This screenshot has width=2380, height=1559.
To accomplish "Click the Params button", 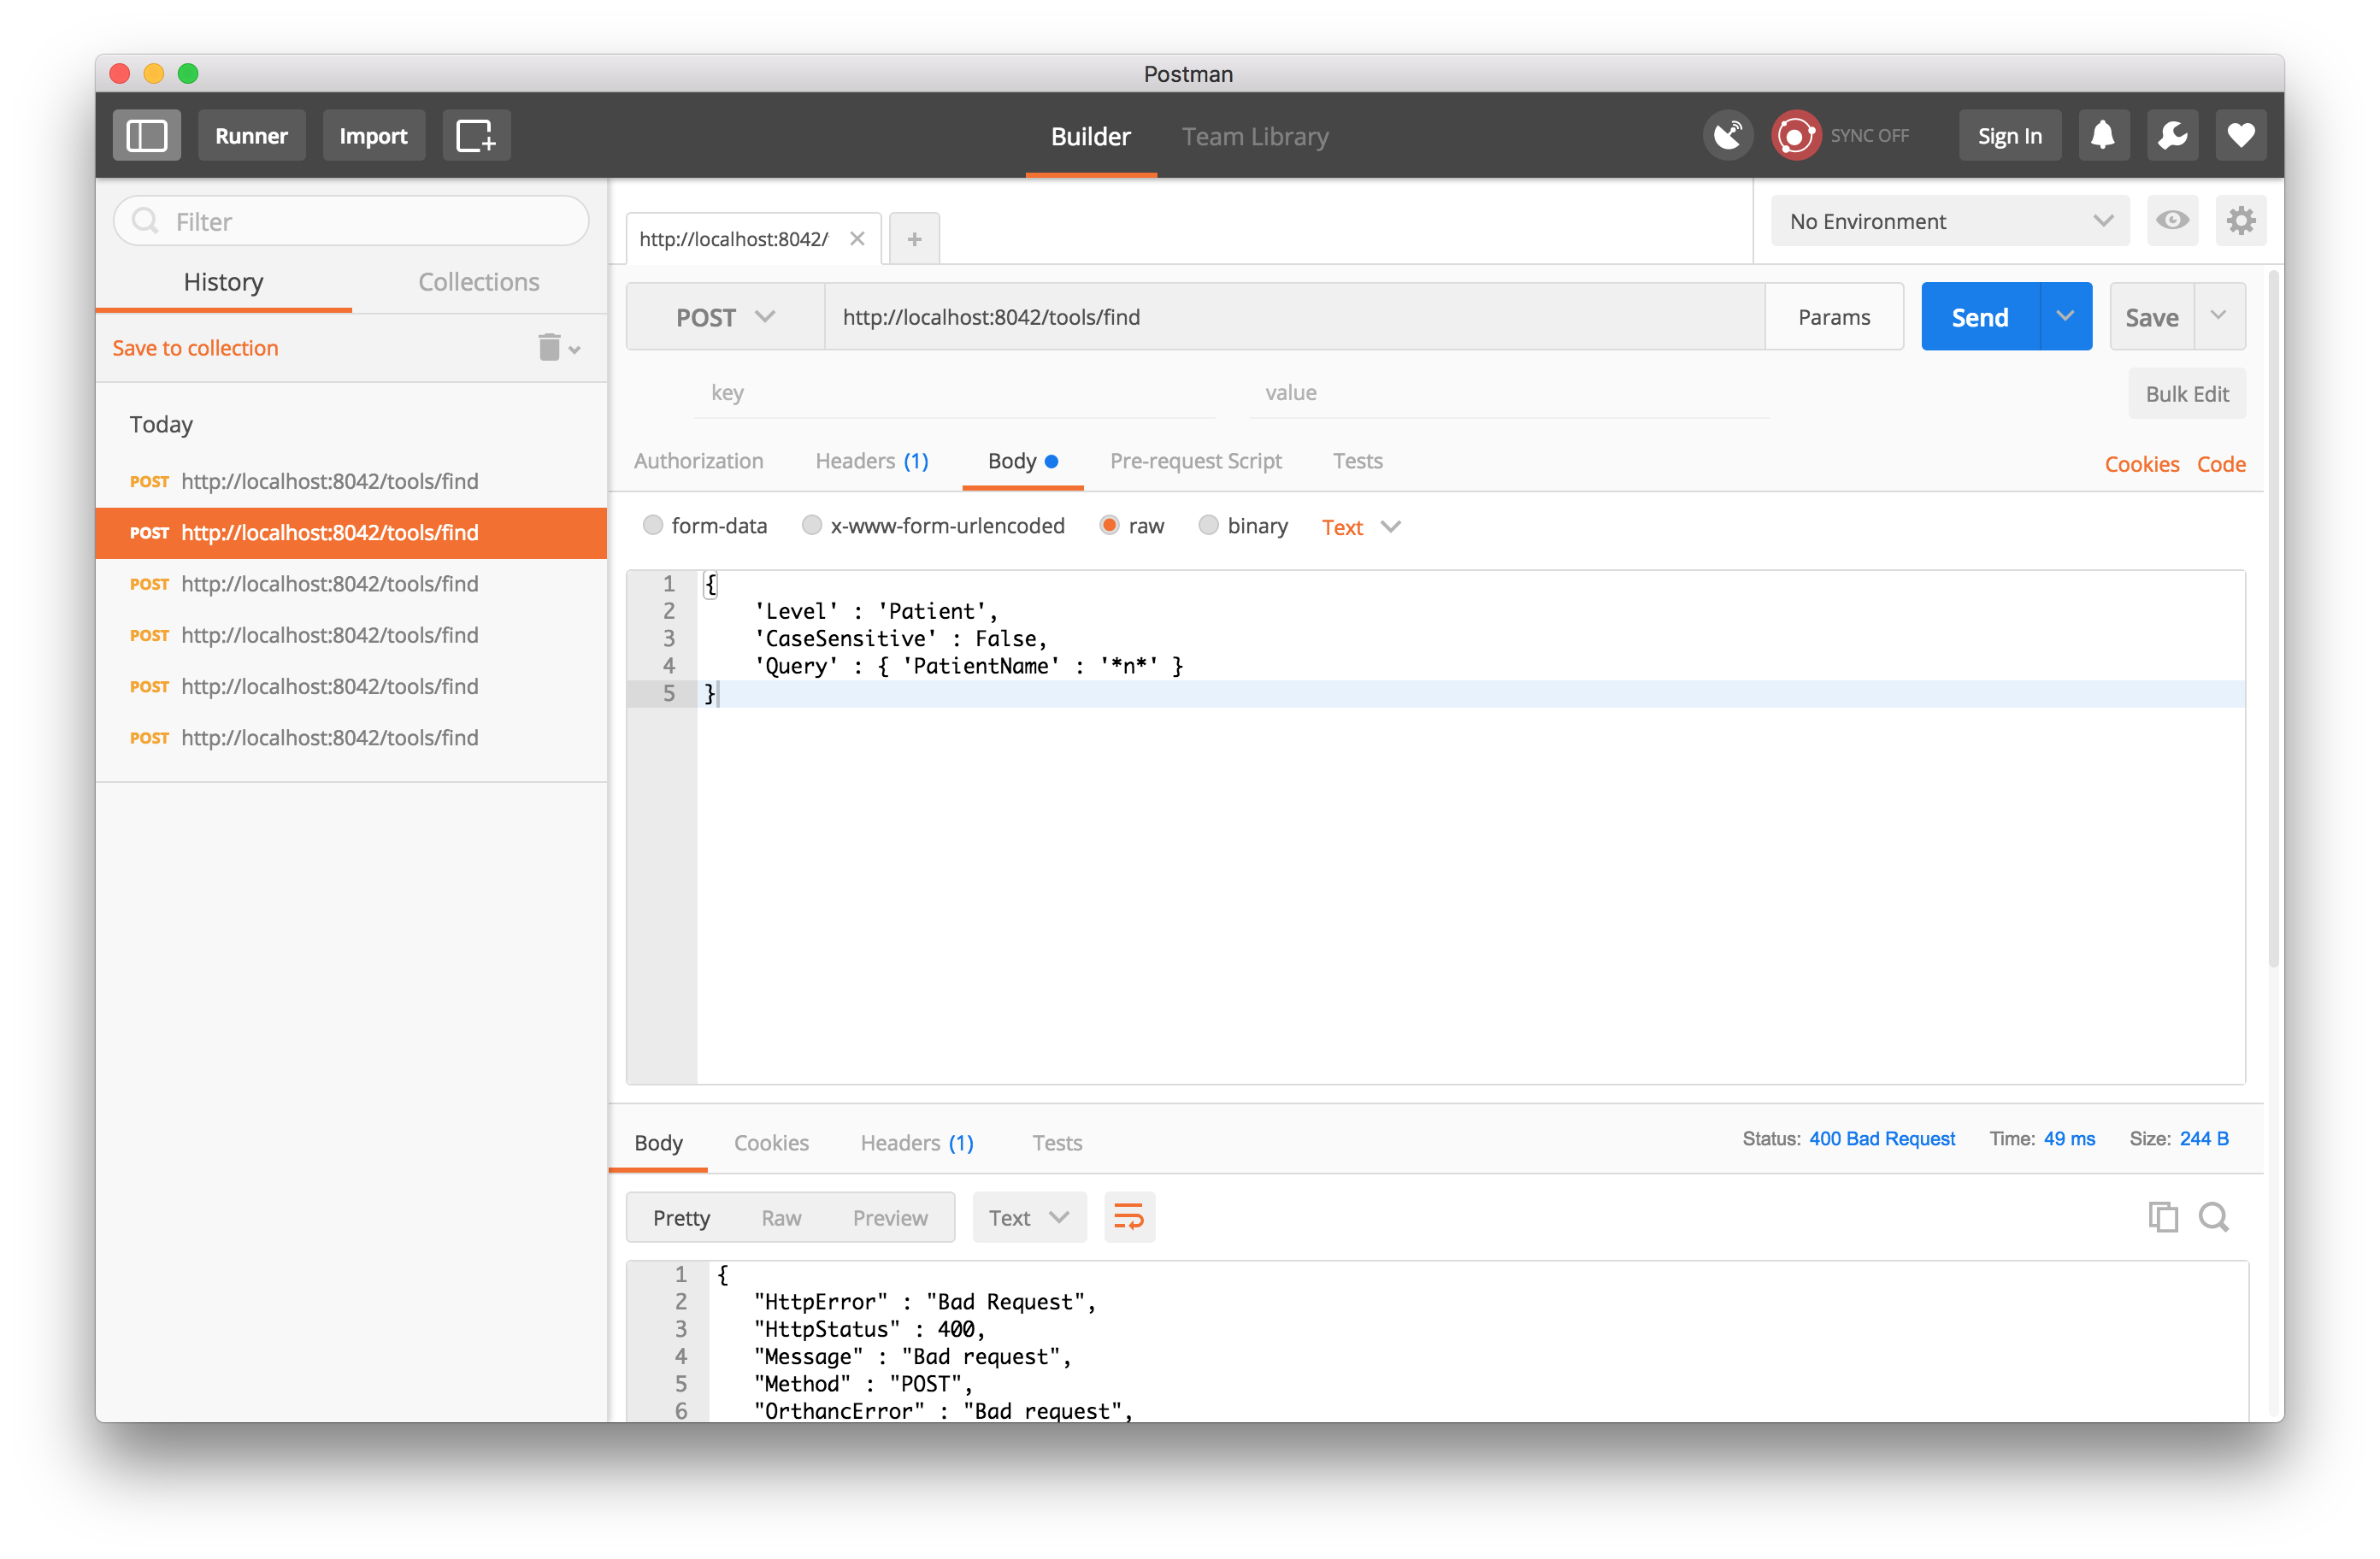I will point(1834,317).
